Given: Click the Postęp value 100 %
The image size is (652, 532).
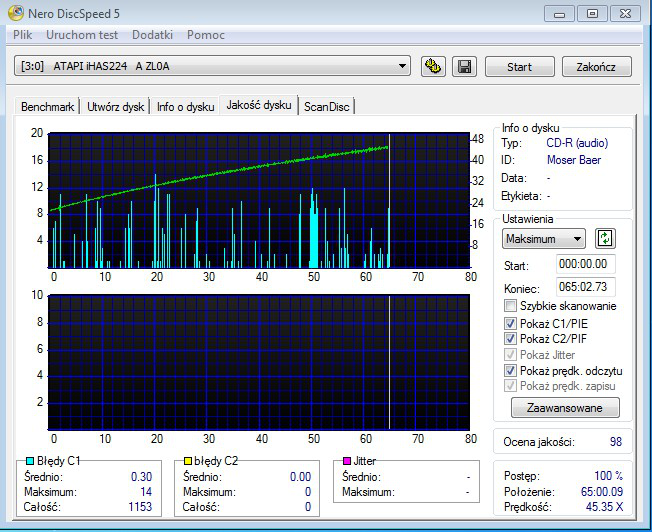Looking at the screenshot, I should click(609, 475).
